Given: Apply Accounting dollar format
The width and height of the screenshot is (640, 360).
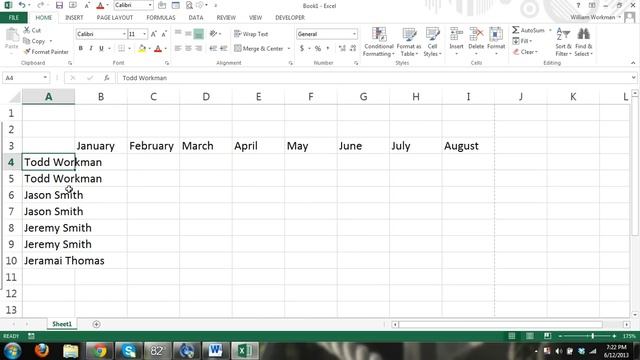Looking at the screenshot, I should pyautogui.click(x=302, y=49).
